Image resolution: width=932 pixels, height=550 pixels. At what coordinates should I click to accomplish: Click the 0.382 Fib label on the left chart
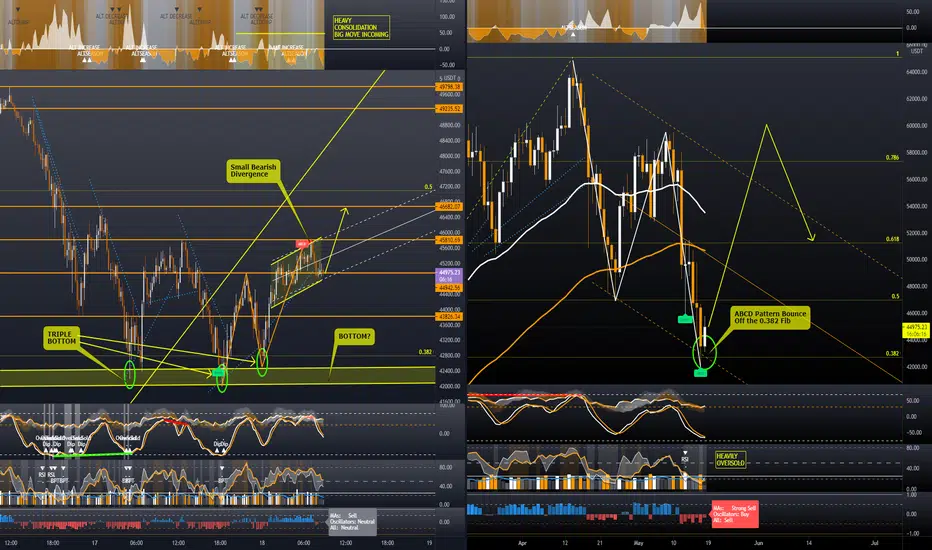(425, 352)
